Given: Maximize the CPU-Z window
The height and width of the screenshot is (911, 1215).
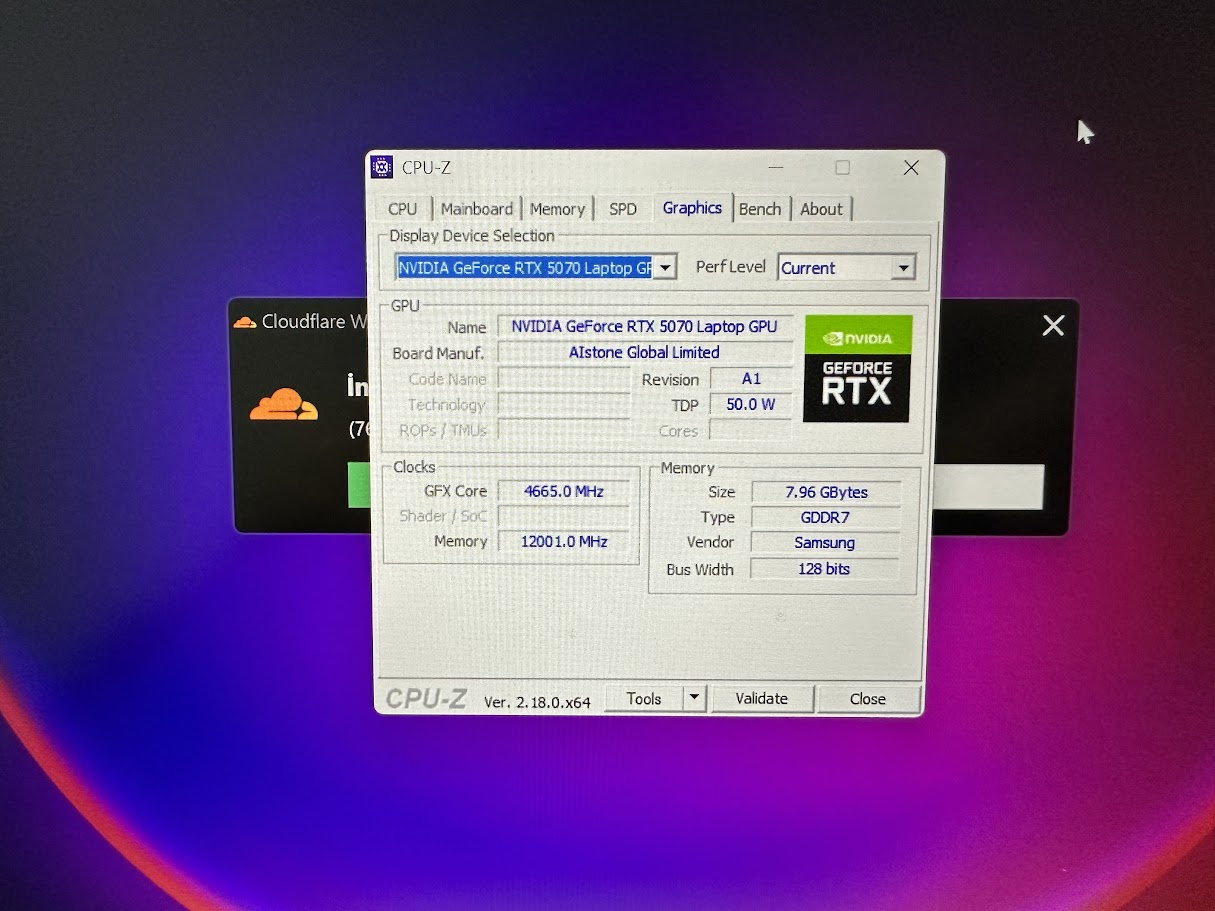Looking at the screenshot, I should click(x=842, y=168).
